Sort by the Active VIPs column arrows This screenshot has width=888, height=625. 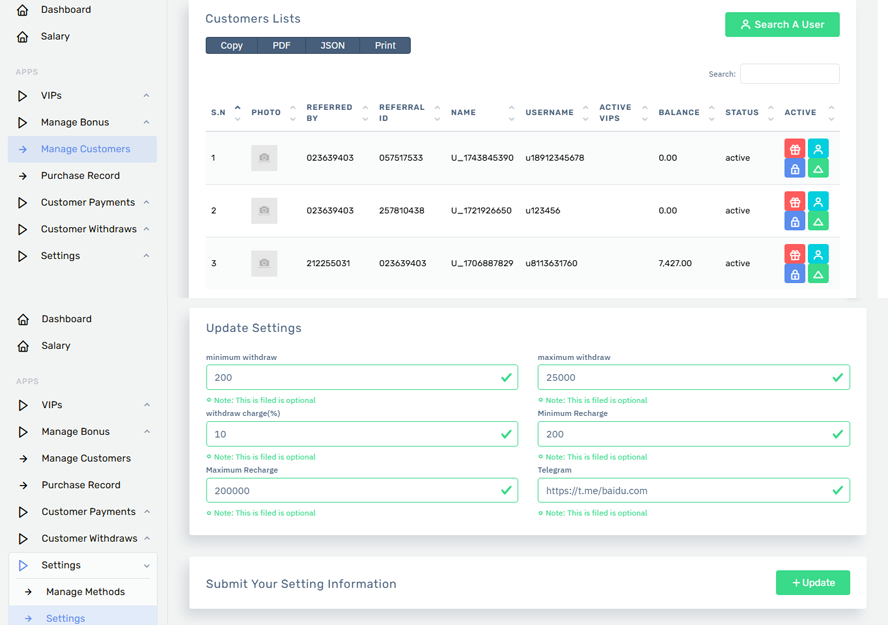pyautogui.click(x=644, y=113)
